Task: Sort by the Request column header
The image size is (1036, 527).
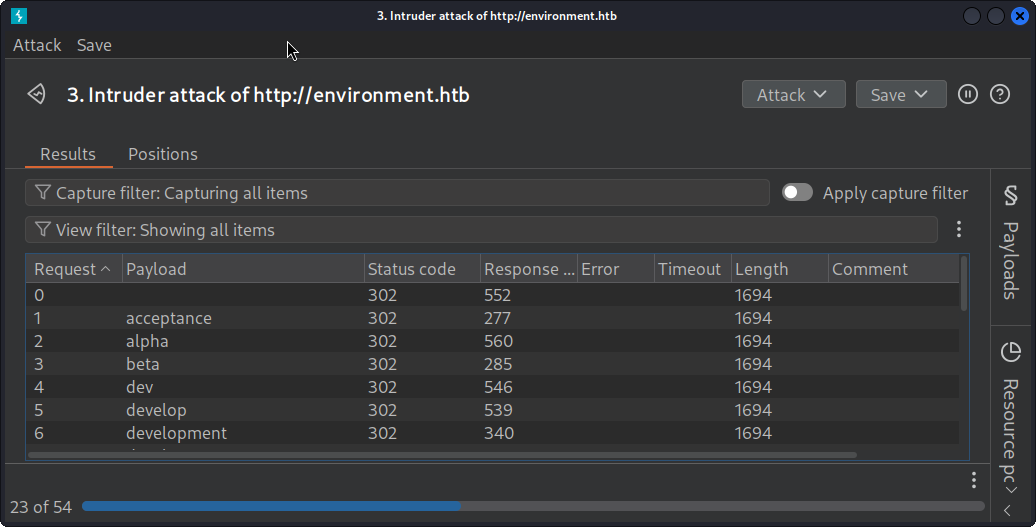Action: click(x=73, y=269)
